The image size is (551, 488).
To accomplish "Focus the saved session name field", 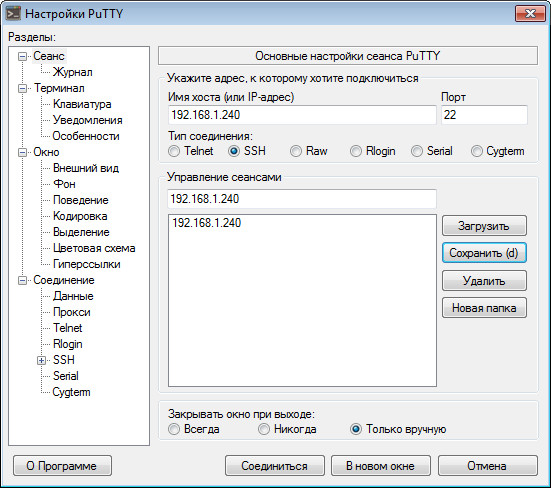I will pyautogui.click(x=302, y=199).
